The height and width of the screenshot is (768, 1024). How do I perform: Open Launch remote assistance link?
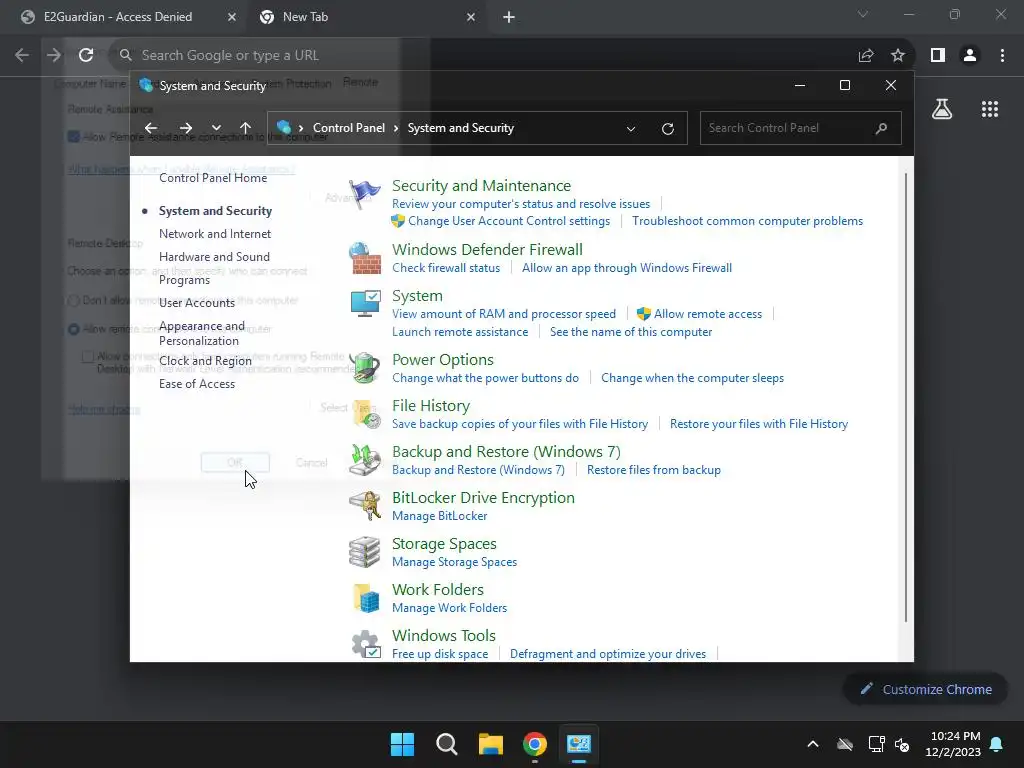[460, 332]
